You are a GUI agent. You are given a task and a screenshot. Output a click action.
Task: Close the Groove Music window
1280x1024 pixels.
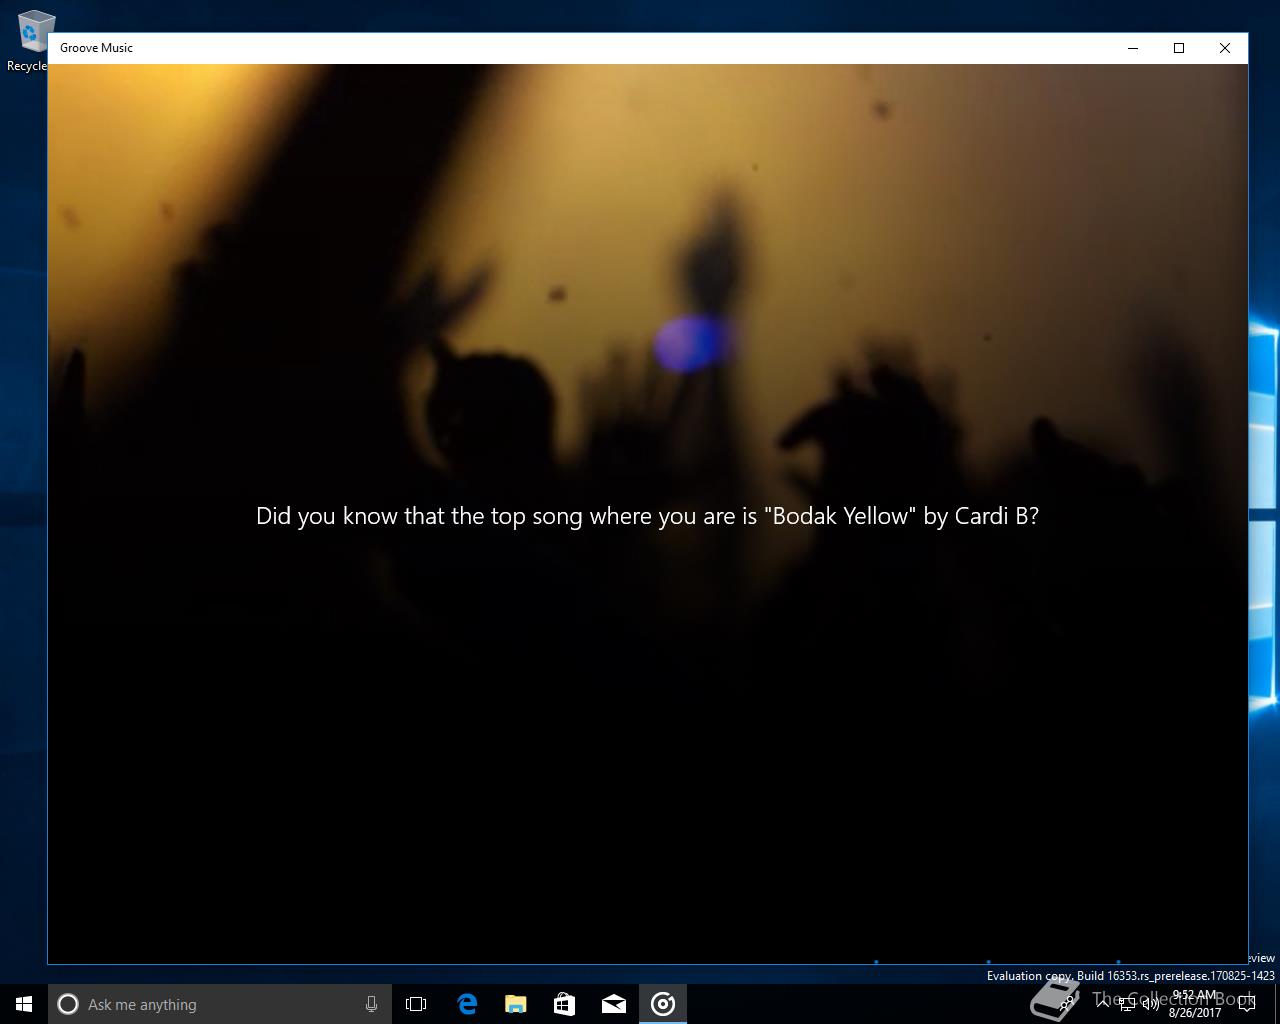pos(1225,48)
